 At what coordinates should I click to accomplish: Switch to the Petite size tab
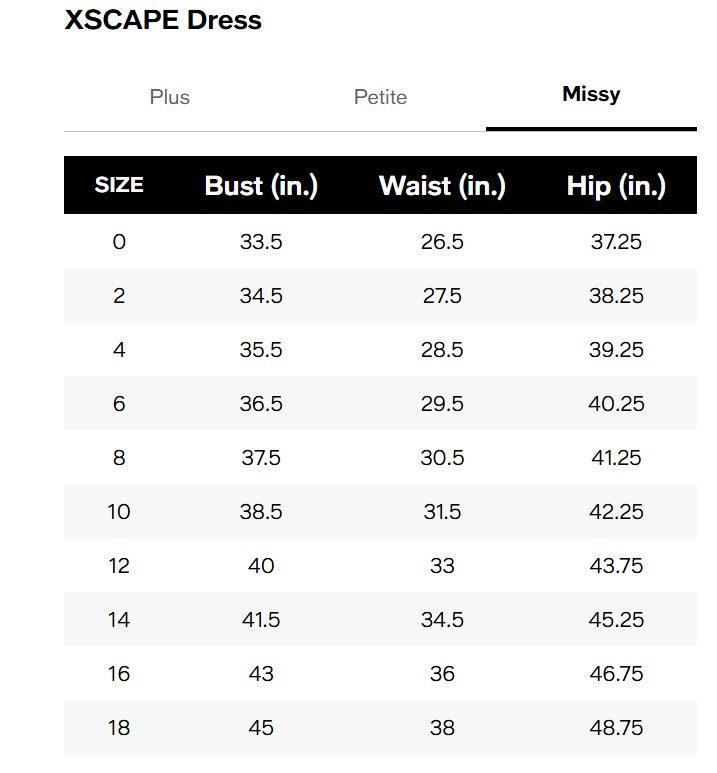(x=380, y=97)
